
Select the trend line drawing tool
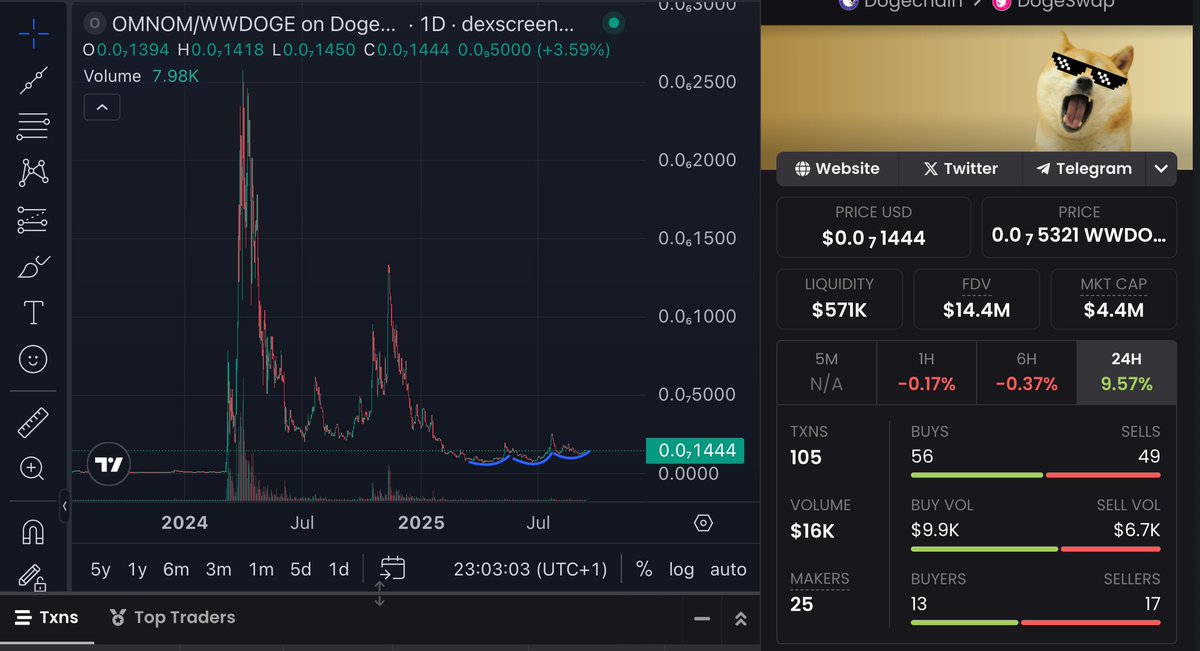32,80
